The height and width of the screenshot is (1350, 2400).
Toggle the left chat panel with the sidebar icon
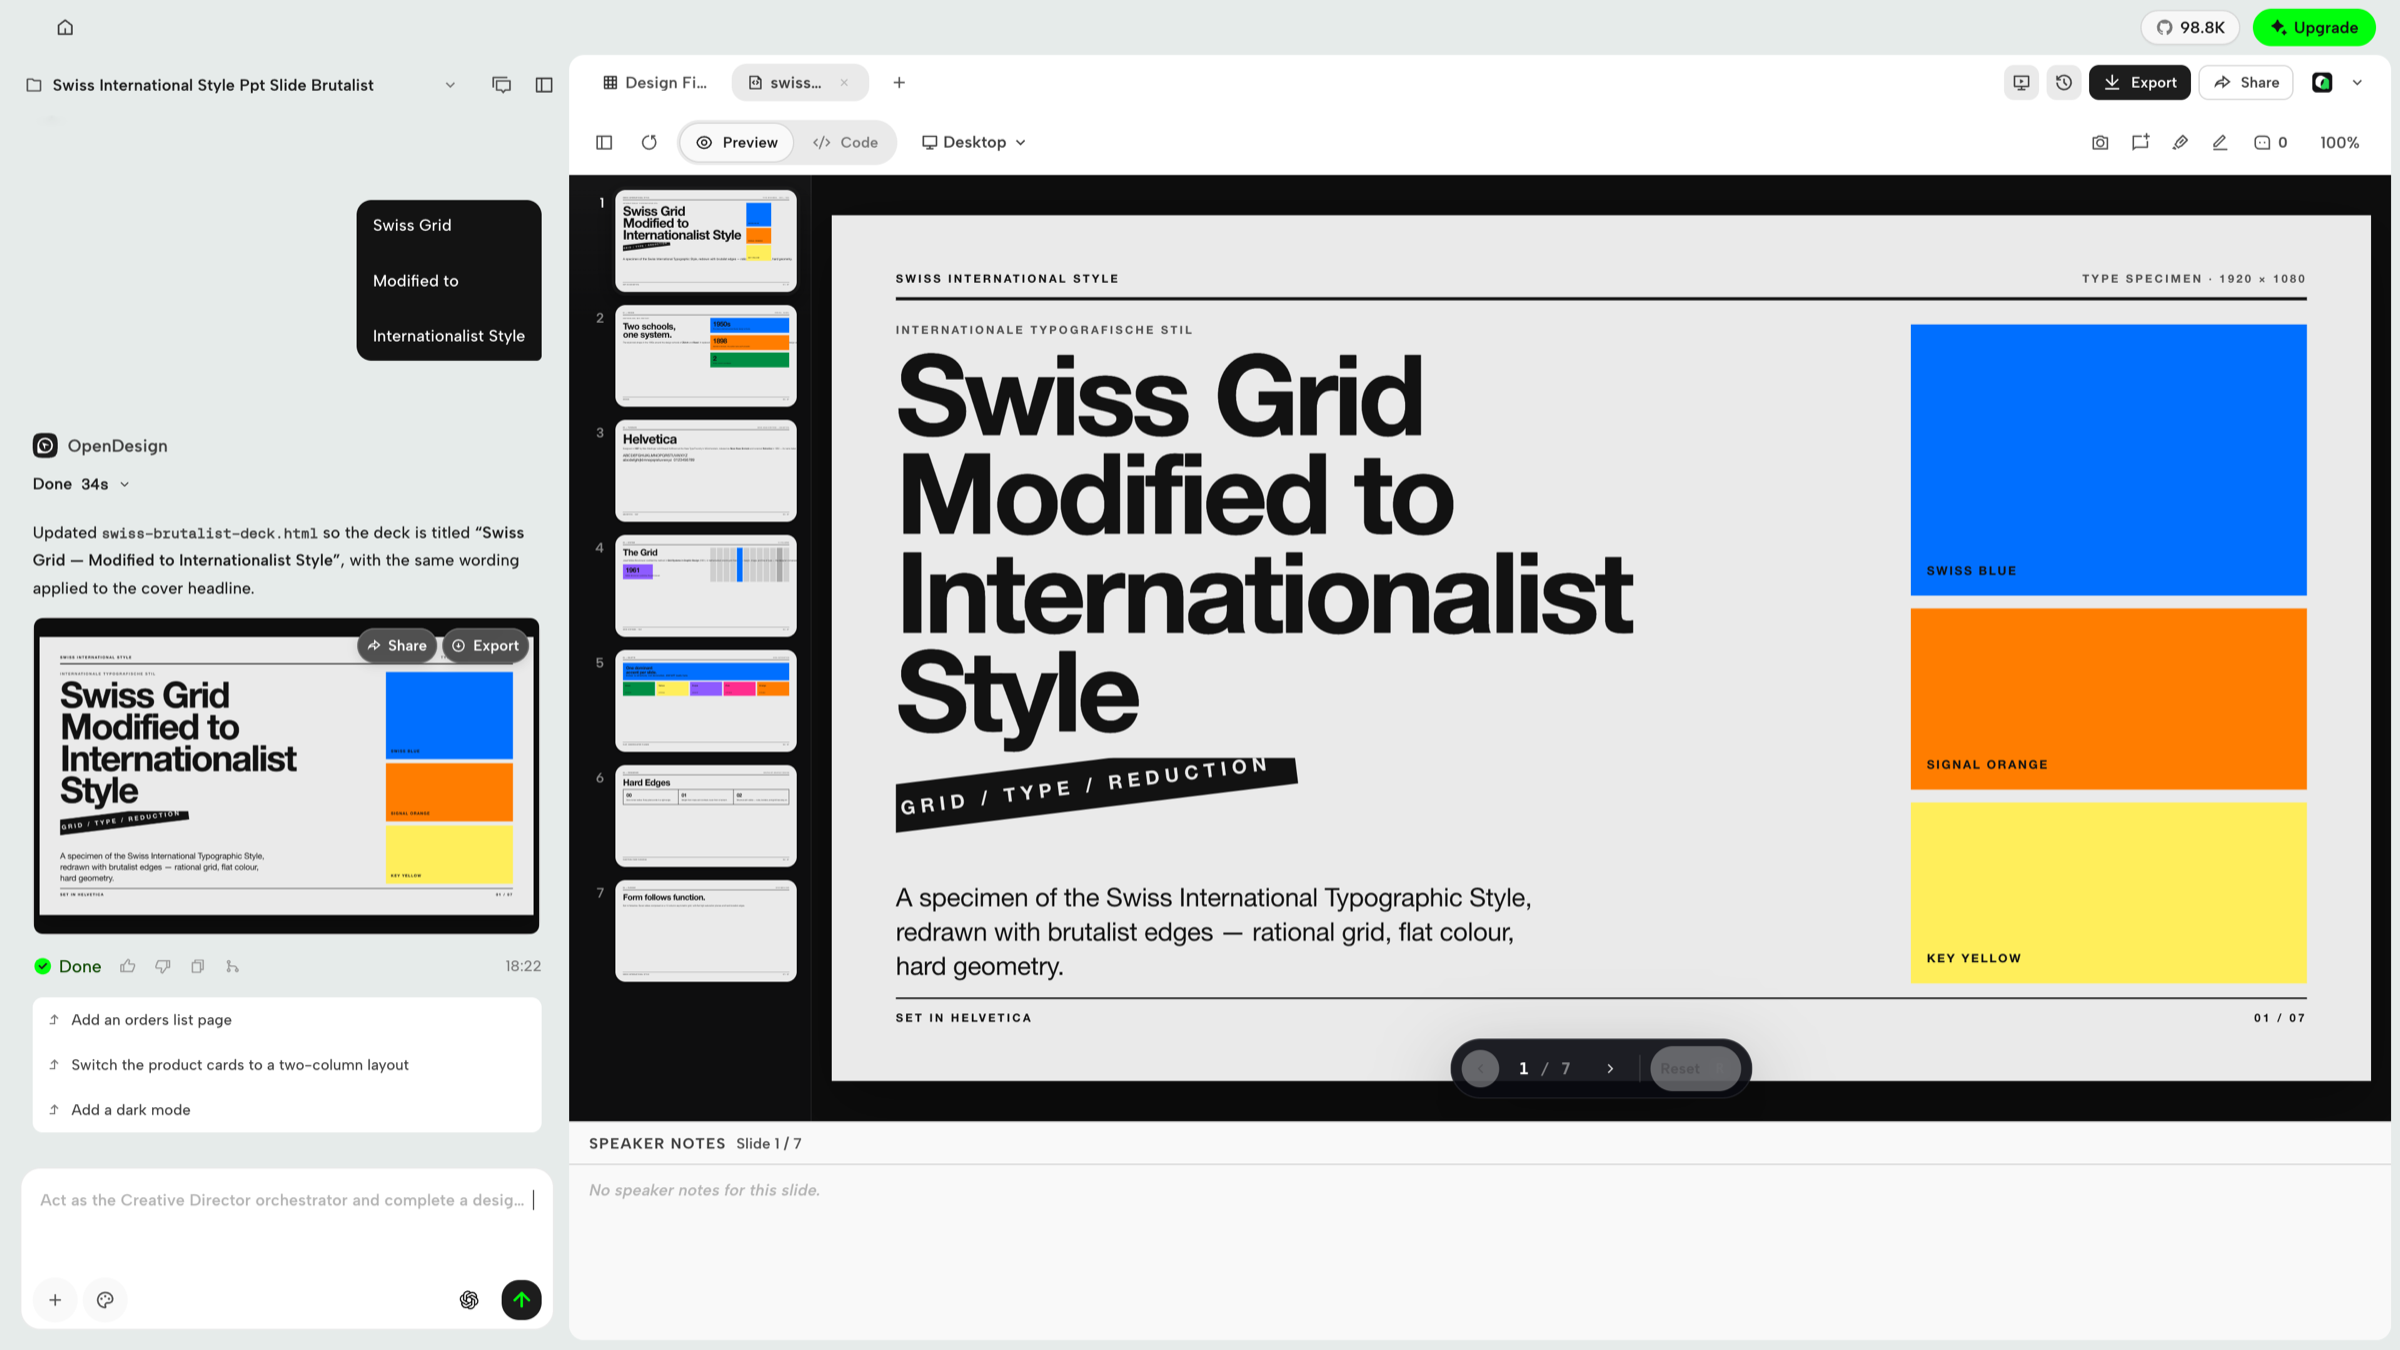[544, 85]
